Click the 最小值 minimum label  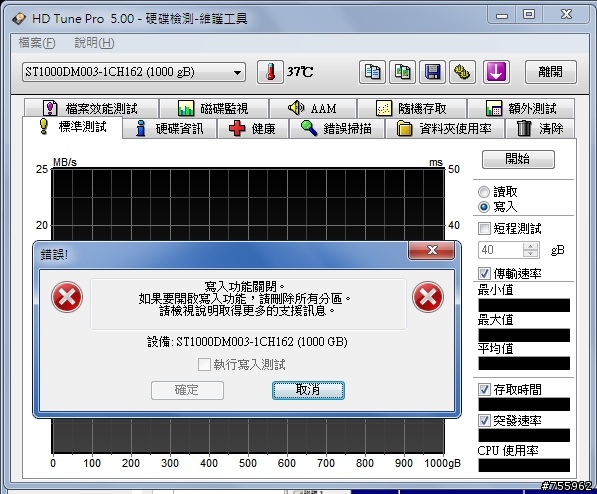pos(495,290)
